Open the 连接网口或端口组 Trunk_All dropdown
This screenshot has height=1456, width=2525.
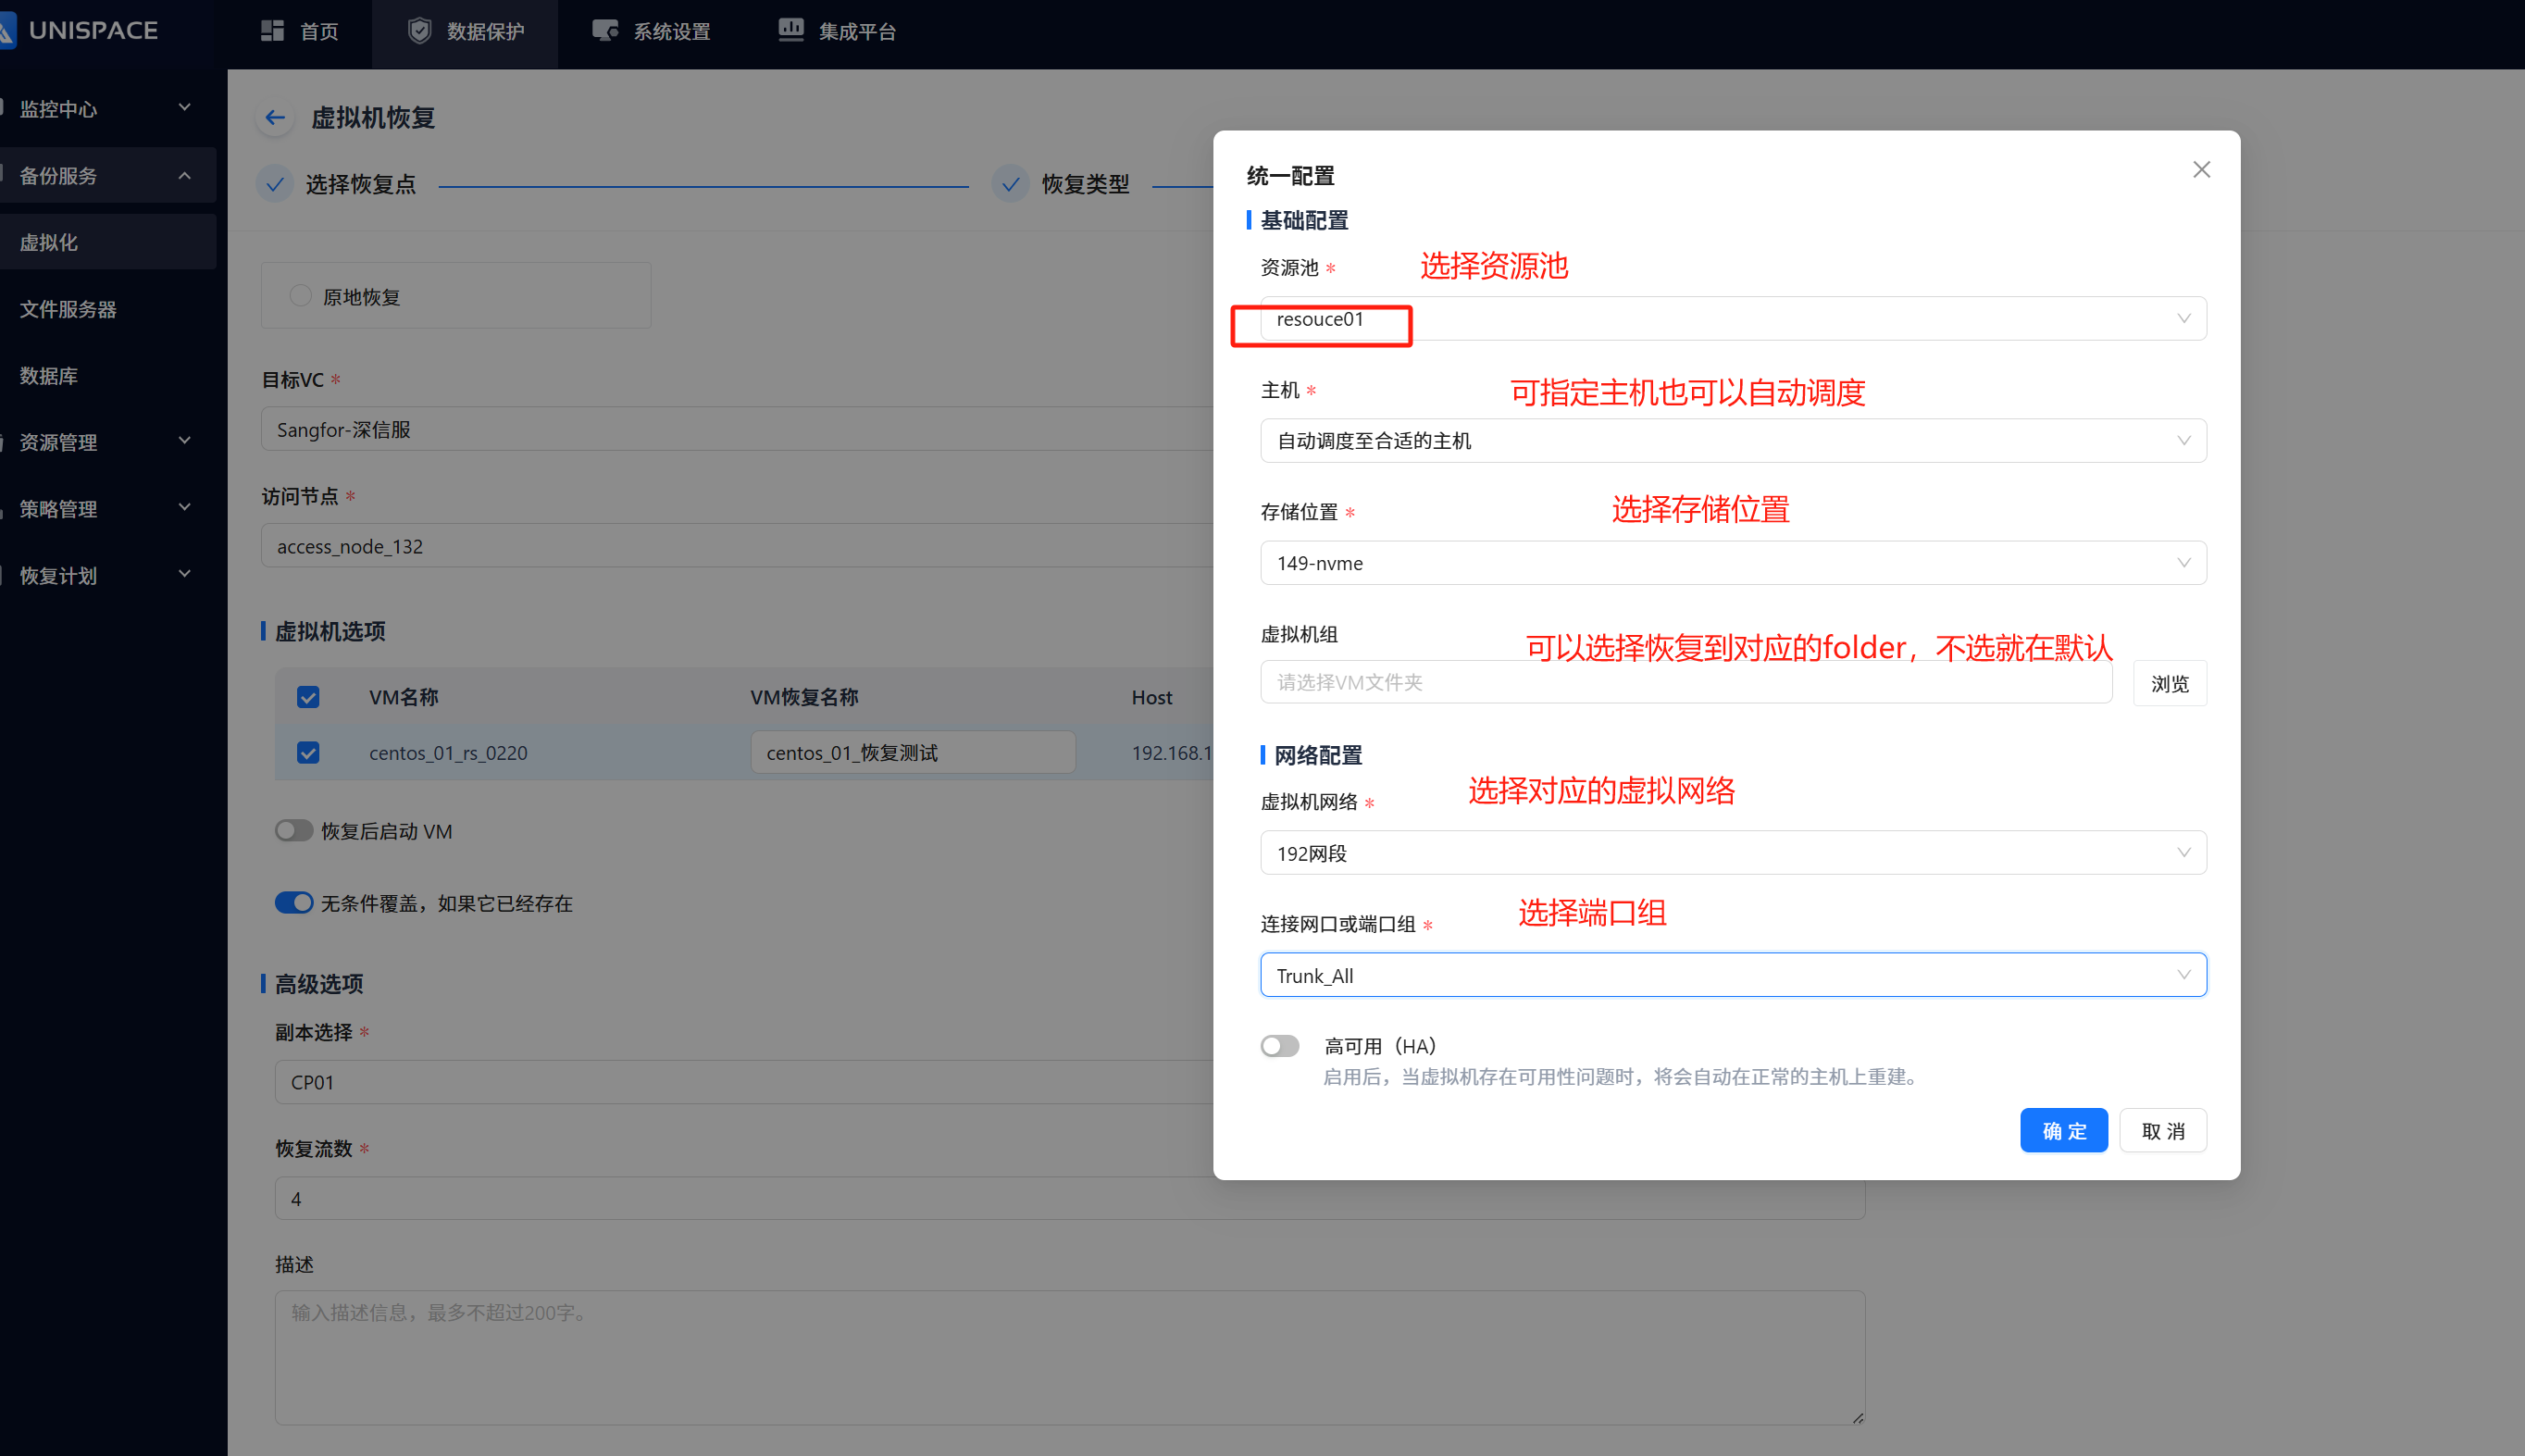tap(1732, 975)
